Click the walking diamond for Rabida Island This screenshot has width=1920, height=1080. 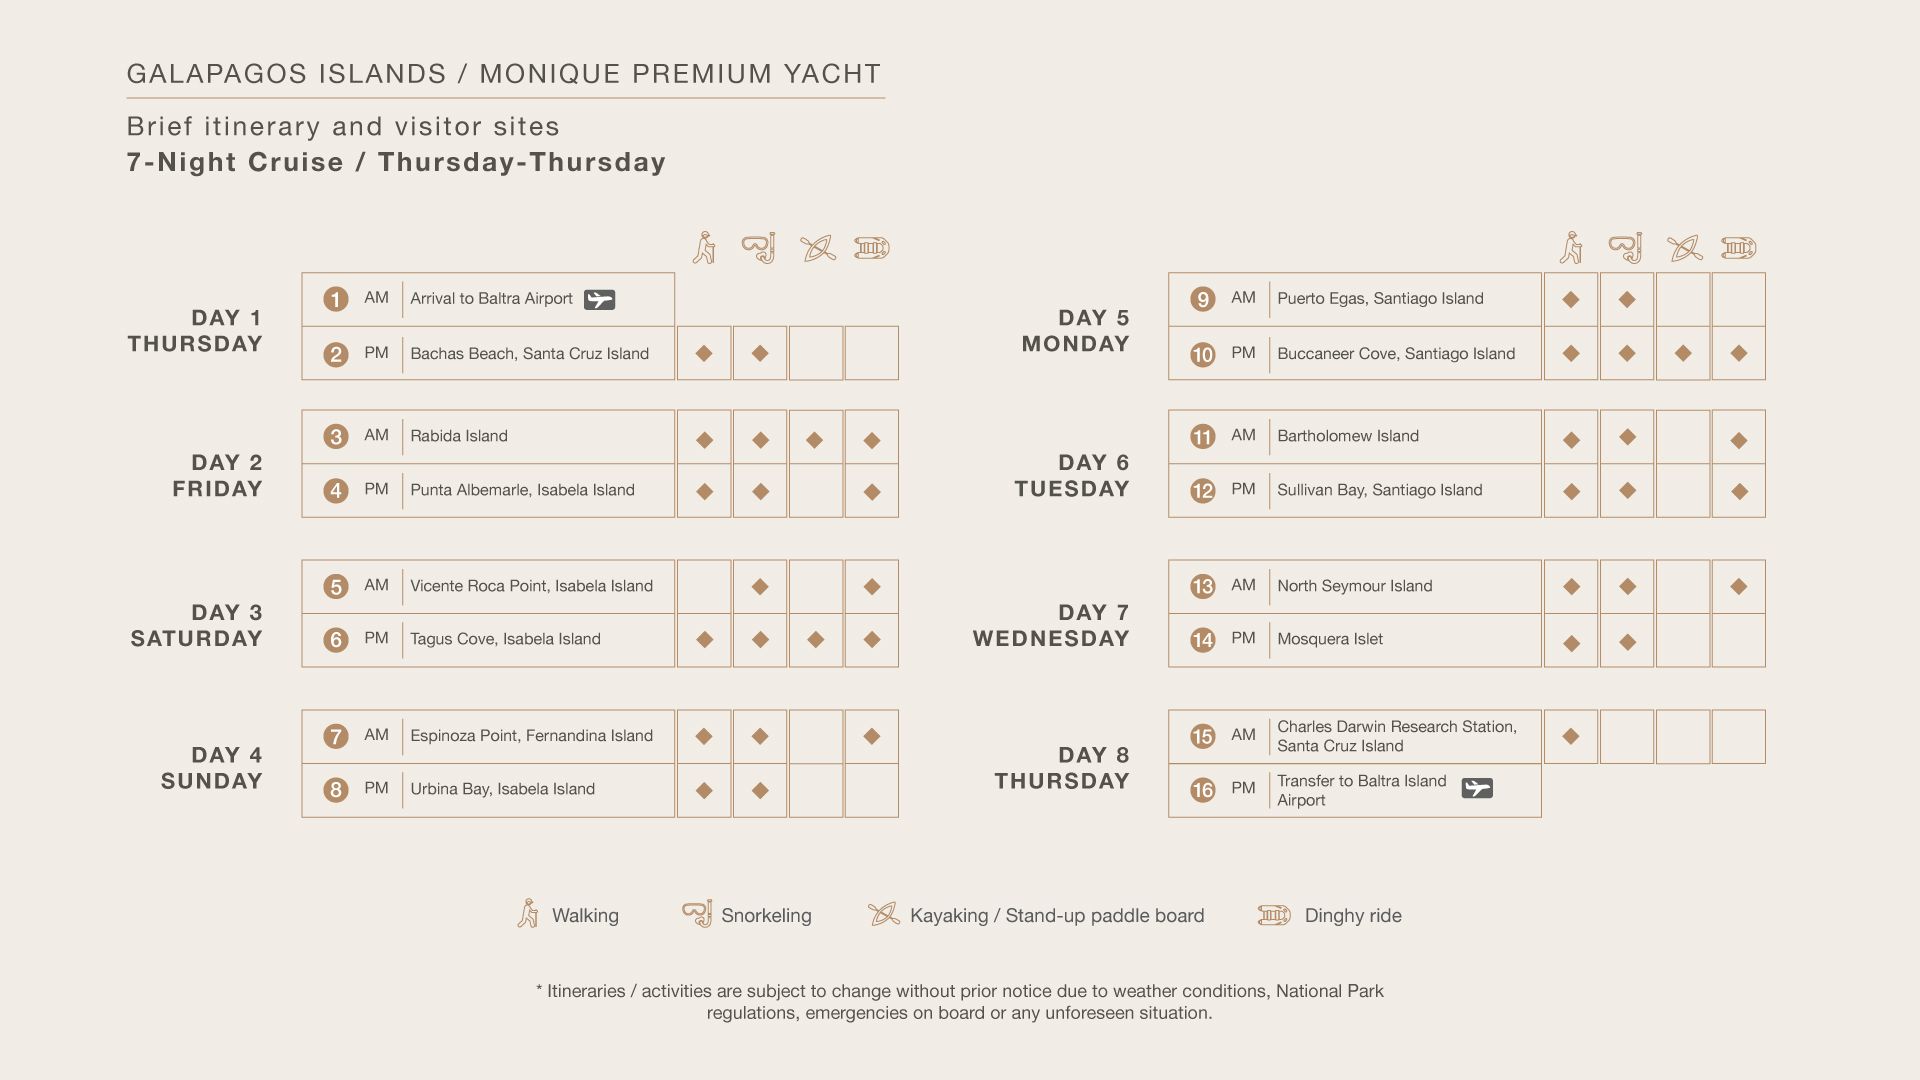click(x=705, y=440)
